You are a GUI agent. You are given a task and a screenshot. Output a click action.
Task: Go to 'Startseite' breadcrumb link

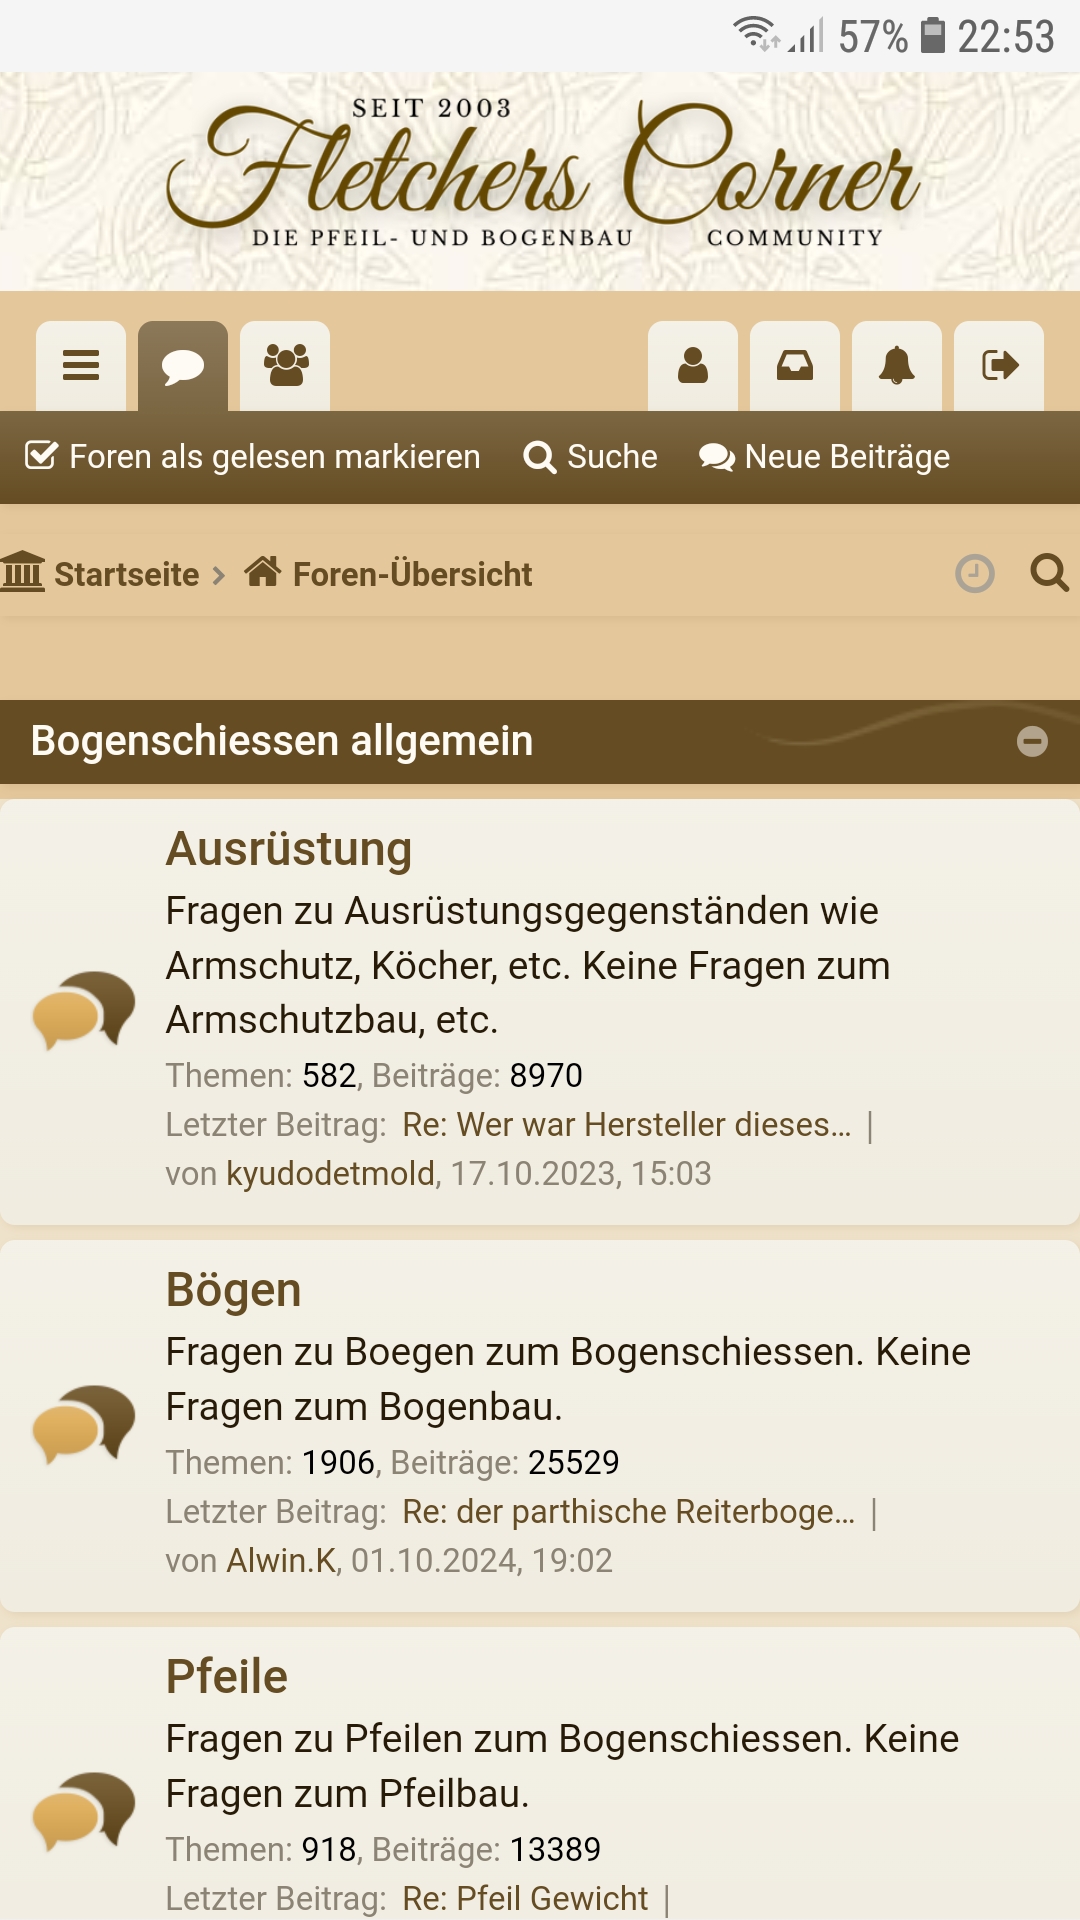pos(102,574)
